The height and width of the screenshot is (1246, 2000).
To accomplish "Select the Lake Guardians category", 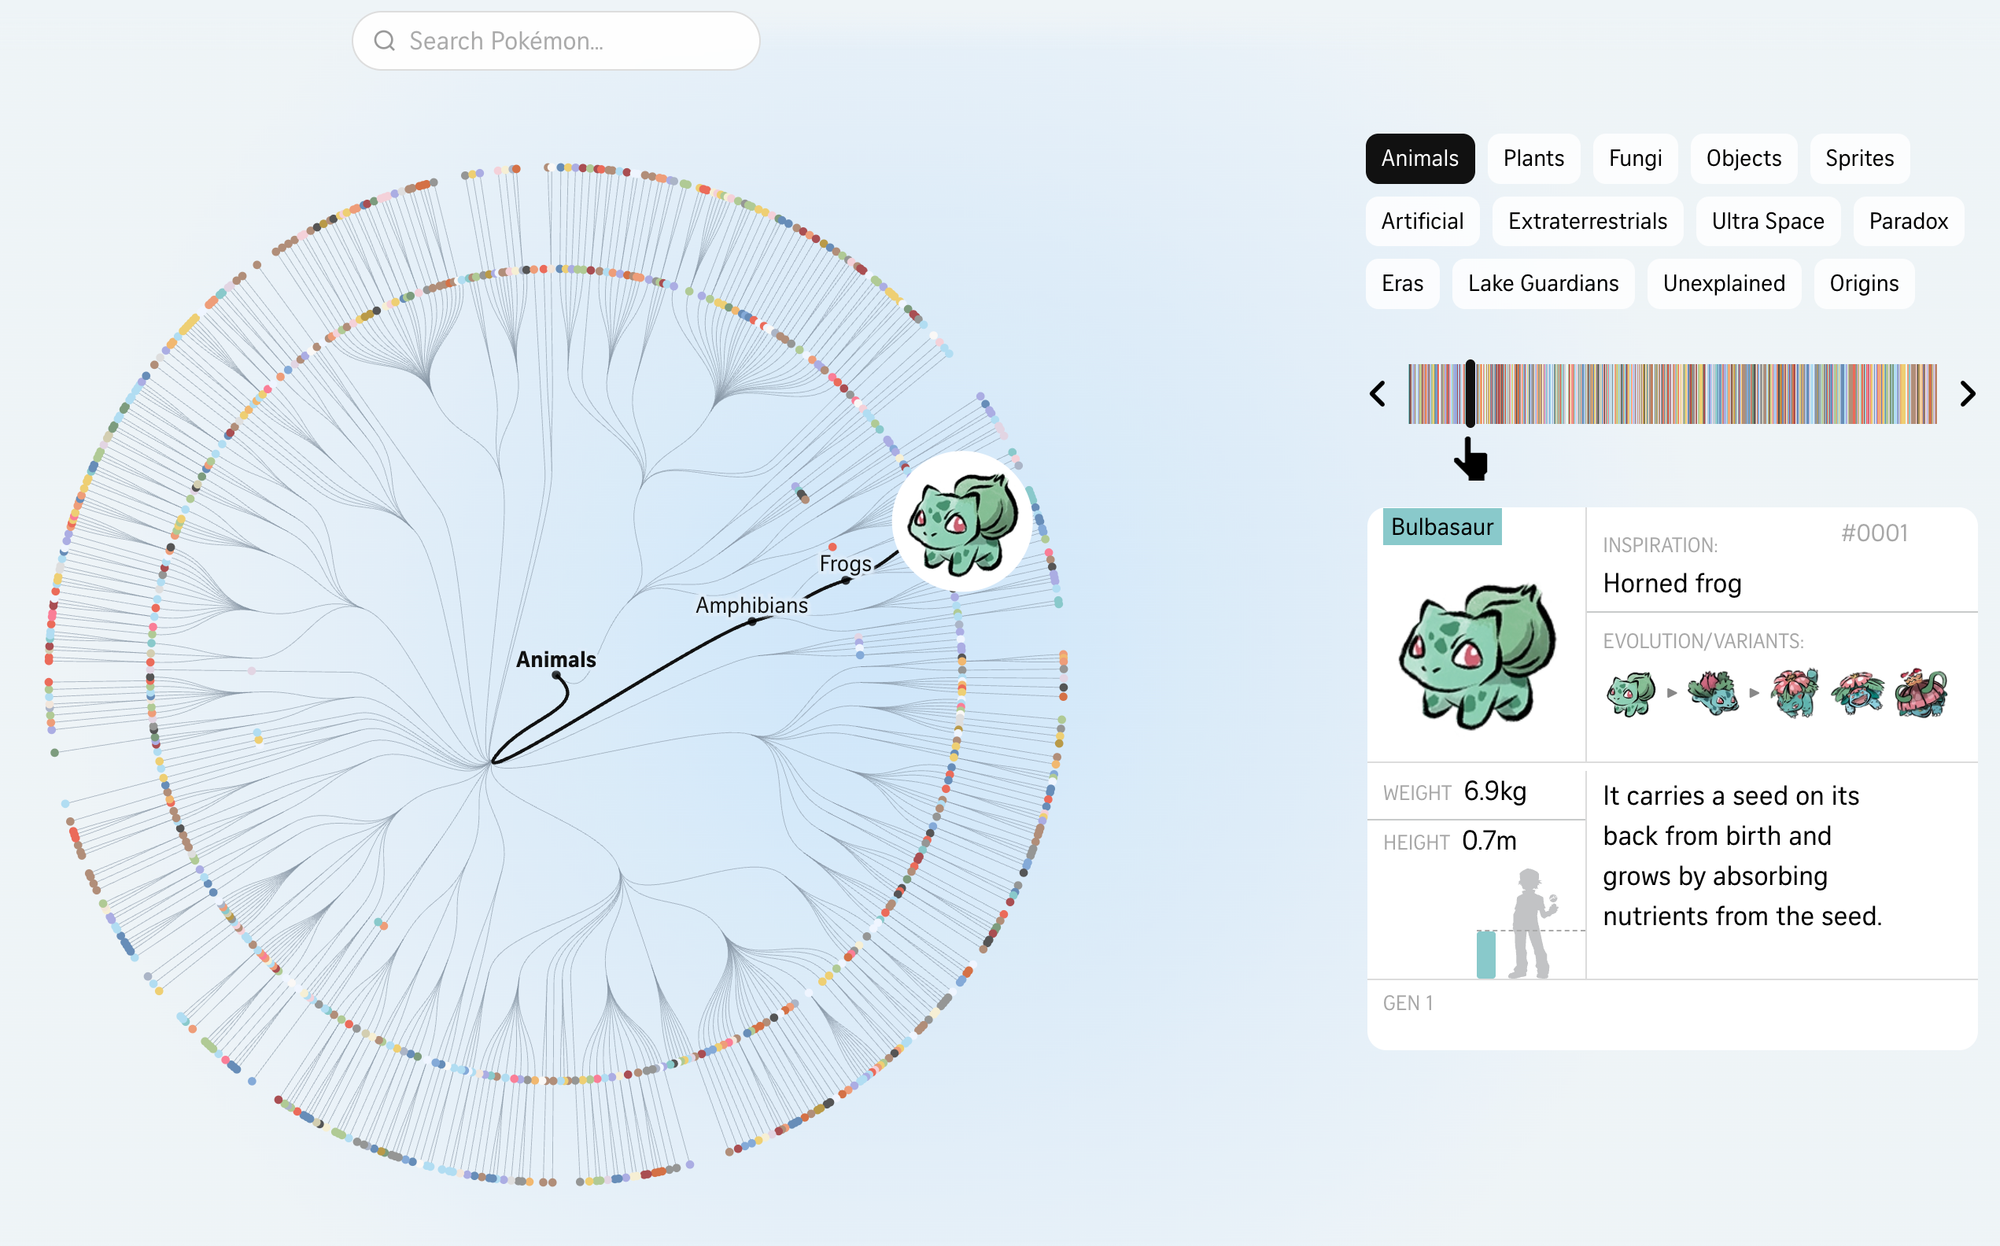I will click(1542, 284).
